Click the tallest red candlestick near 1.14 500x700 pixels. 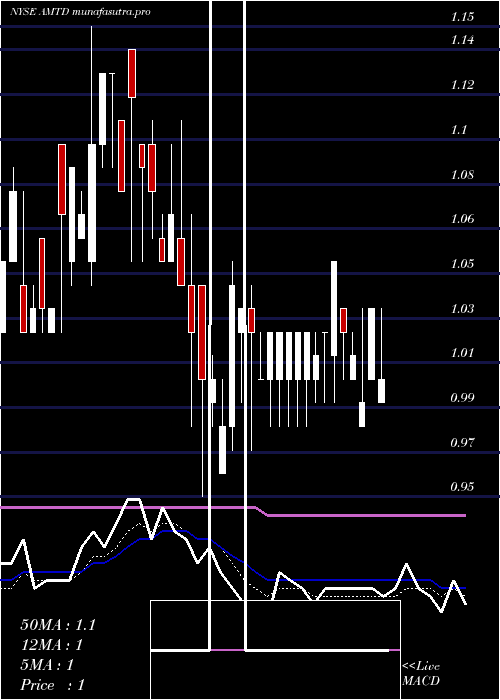[132, 73]
